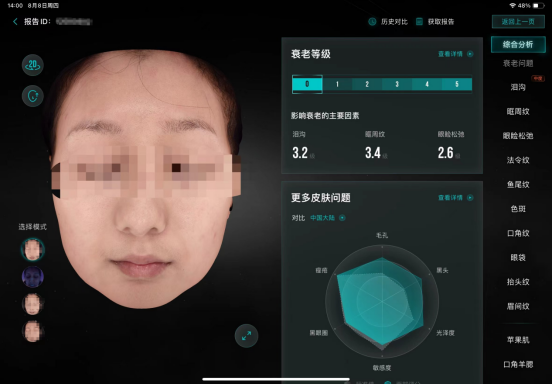Open 更多皮肤问题 details arrow icon
The width and height of the screenshot is (553, 384).
pos(470,197)
